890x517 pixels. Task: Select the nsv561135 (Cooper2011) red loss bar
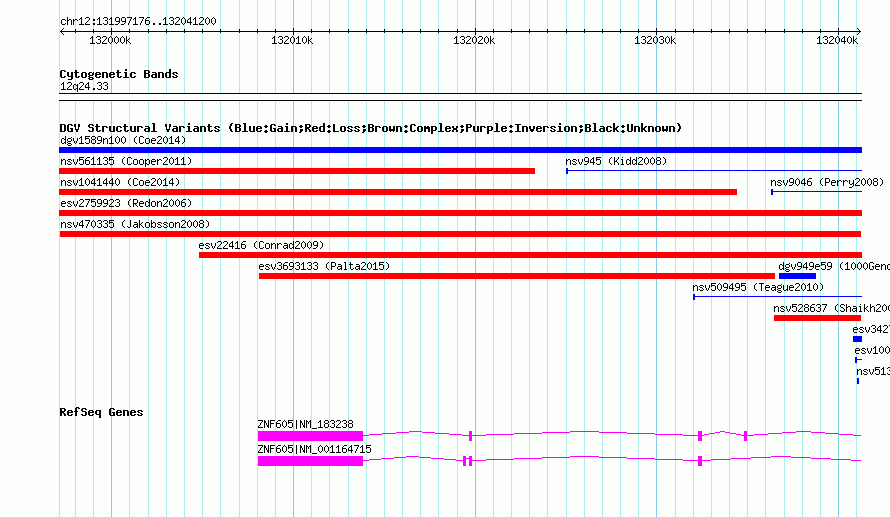(297, 171)
